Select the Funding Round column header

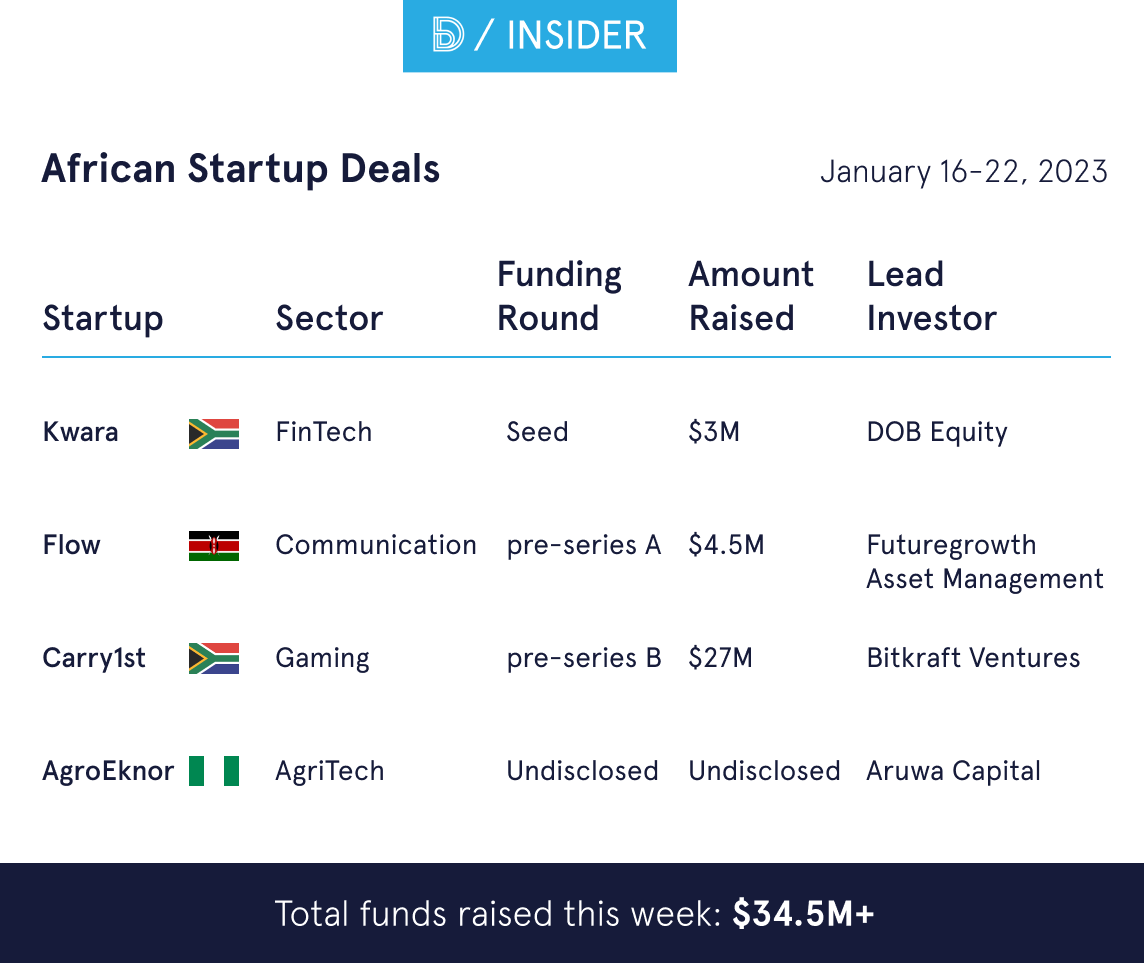560,296
